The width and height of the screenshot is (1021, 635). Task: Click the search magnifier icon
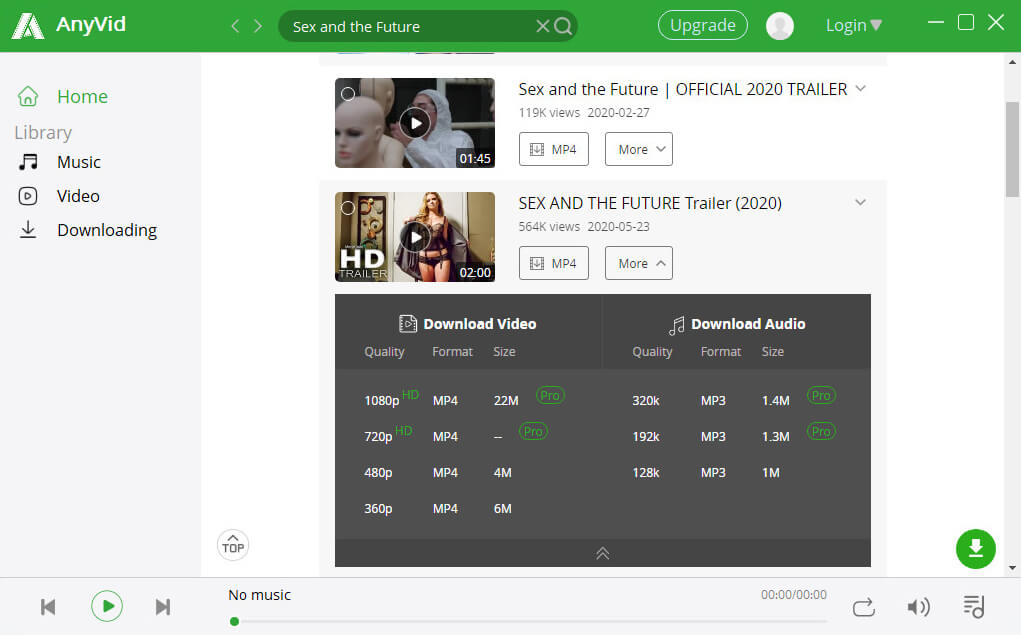[x=563, y=26]
